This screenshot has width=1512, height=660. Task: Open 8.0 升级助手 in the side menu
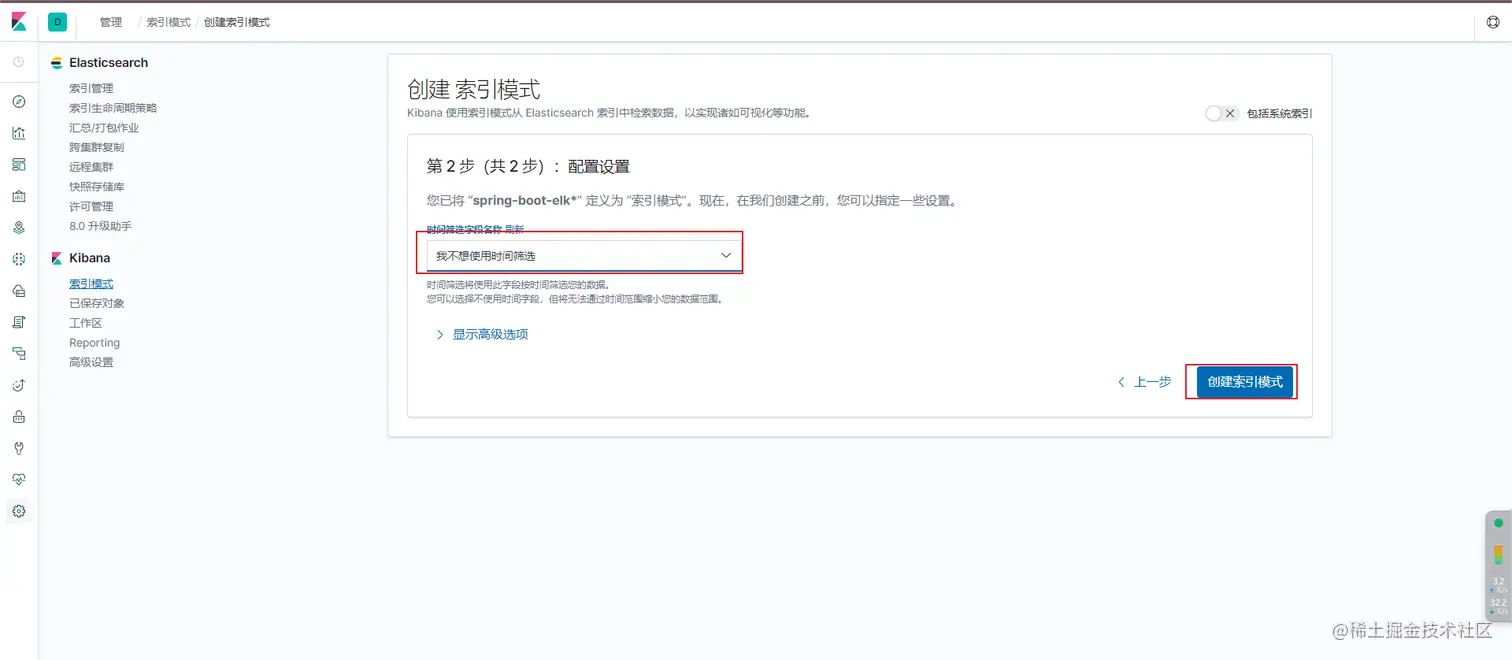(100, 226)
